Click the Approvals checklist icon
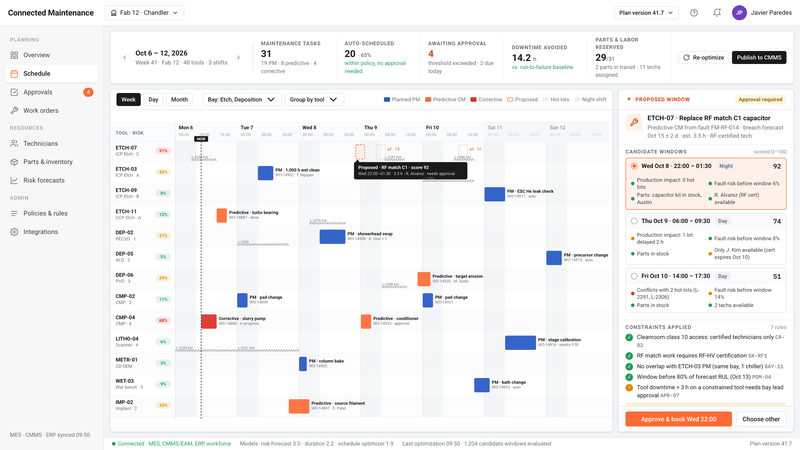800x450 pixels. tap(14, 92)
